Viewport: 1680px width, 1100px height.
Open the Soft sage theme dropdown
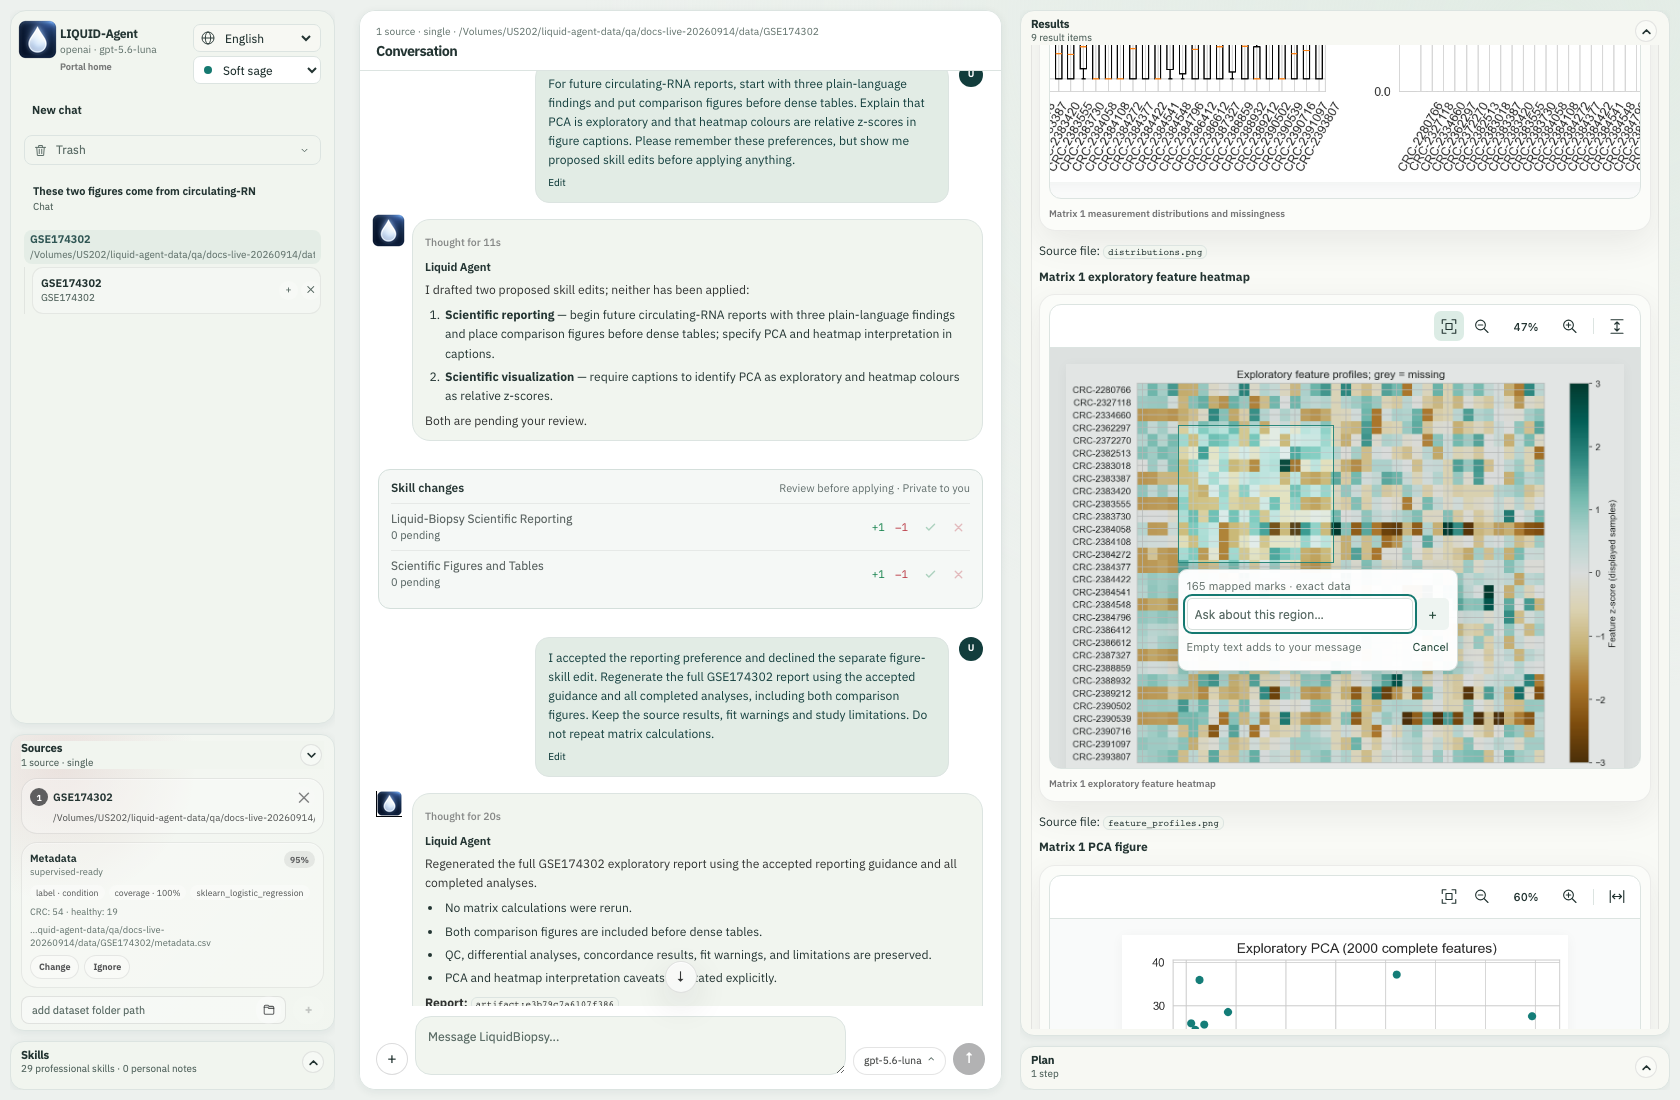point(257,70)
